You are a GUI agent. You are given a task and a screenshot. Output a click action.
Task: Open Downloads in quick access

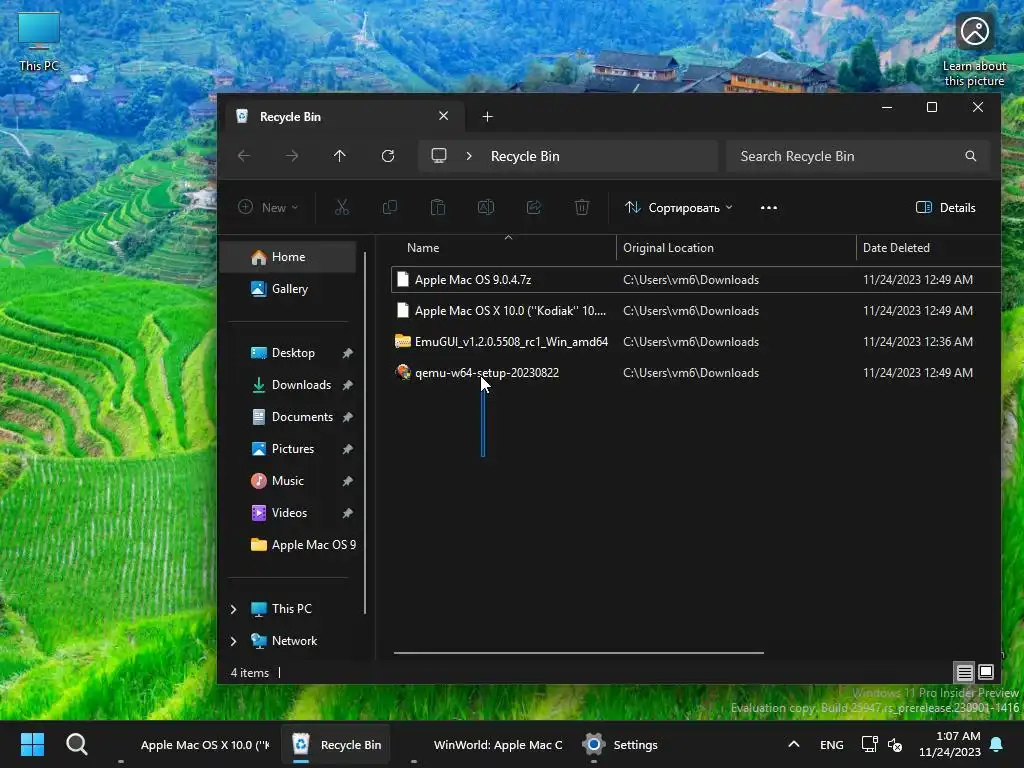301,385
